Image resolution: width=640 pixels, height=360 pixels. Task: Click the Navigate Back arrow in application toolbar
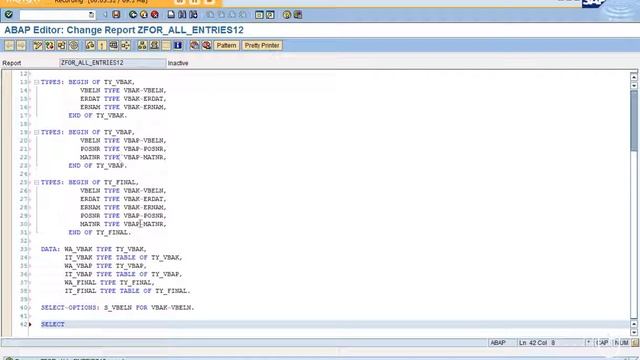click(x=9, y=45)
